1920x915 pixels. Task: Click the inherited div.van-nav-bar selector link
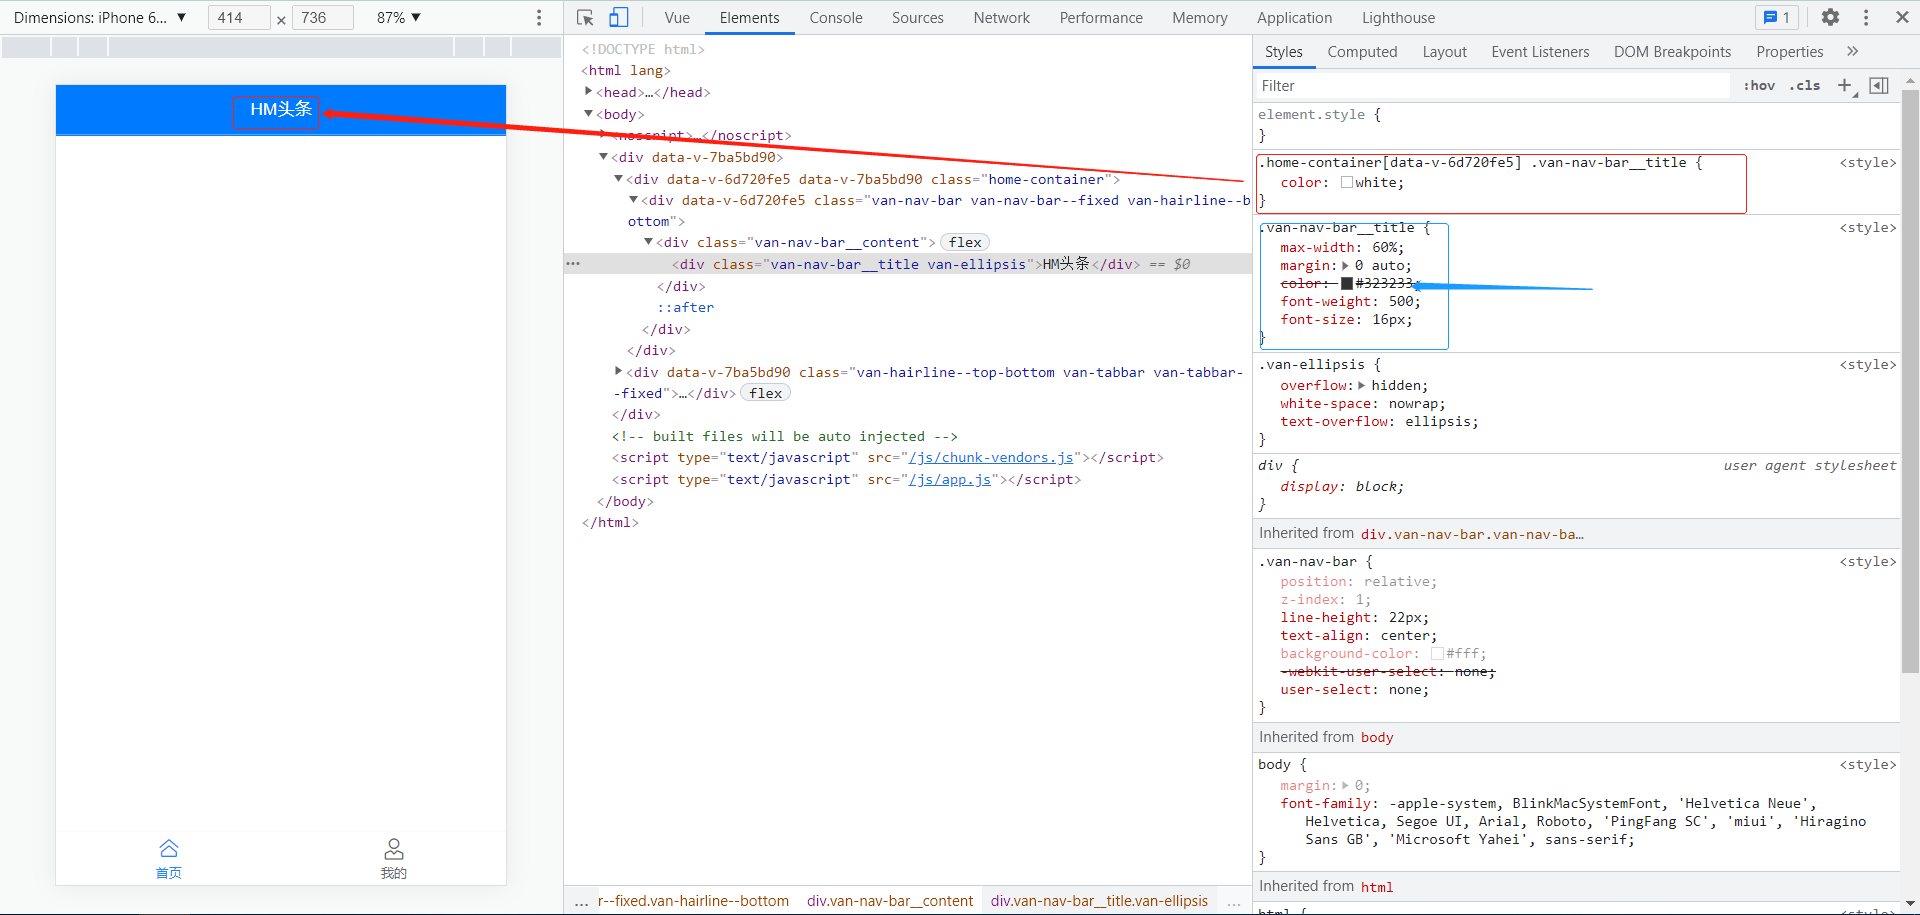pos(1472,535)
